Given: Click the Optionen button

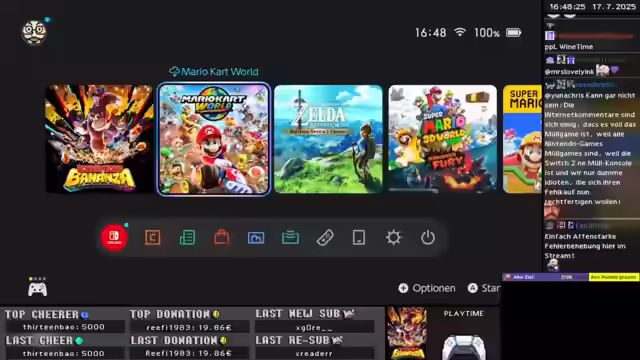Looking at the screenshot, I should click(x=427, y=288).
